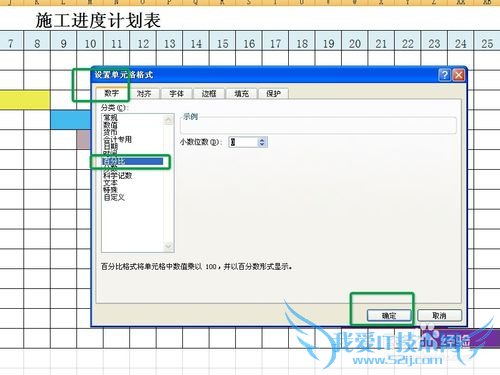
Task: Select 数值 in the category list
Action: click(x=110, y=125)
